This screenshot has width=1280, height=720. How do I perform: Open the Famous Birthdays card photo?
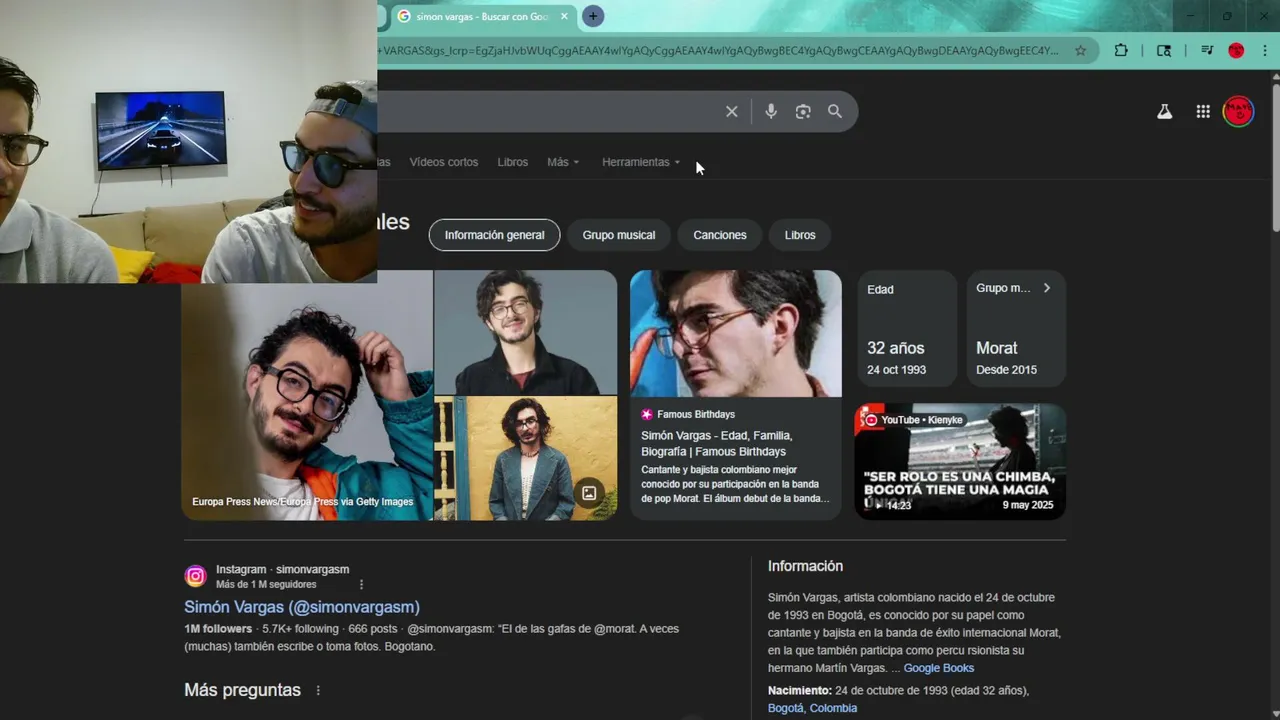click(x=736, y=333)
